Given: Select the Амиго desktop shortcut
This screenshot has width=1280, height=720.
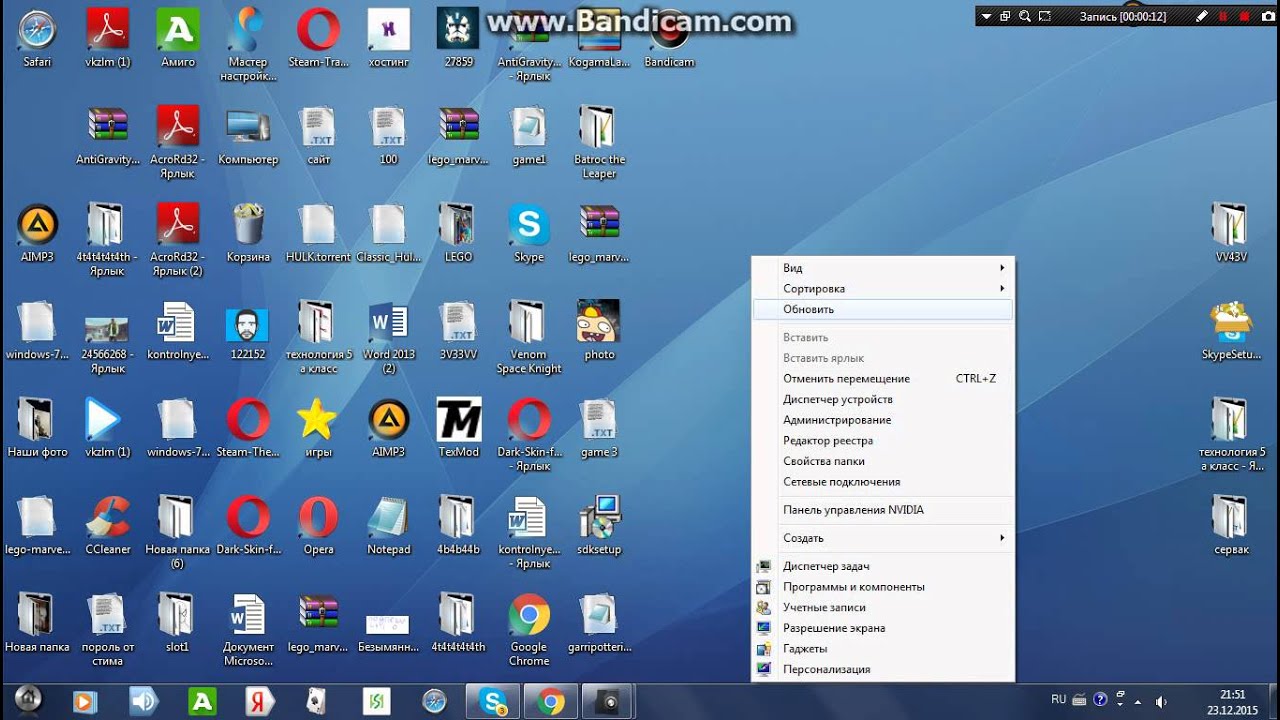Looking at the screenshot, I should coord(178,38).
